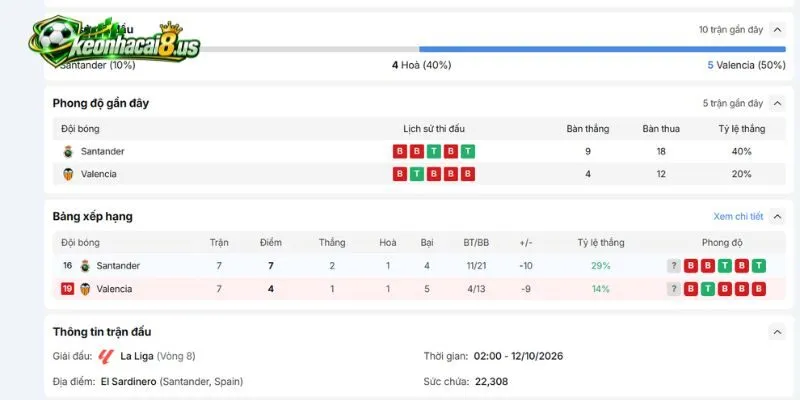Click the BT/BB column header
Image resolution: width=800 pixels, height=400 pixels.
pos(476,243)
